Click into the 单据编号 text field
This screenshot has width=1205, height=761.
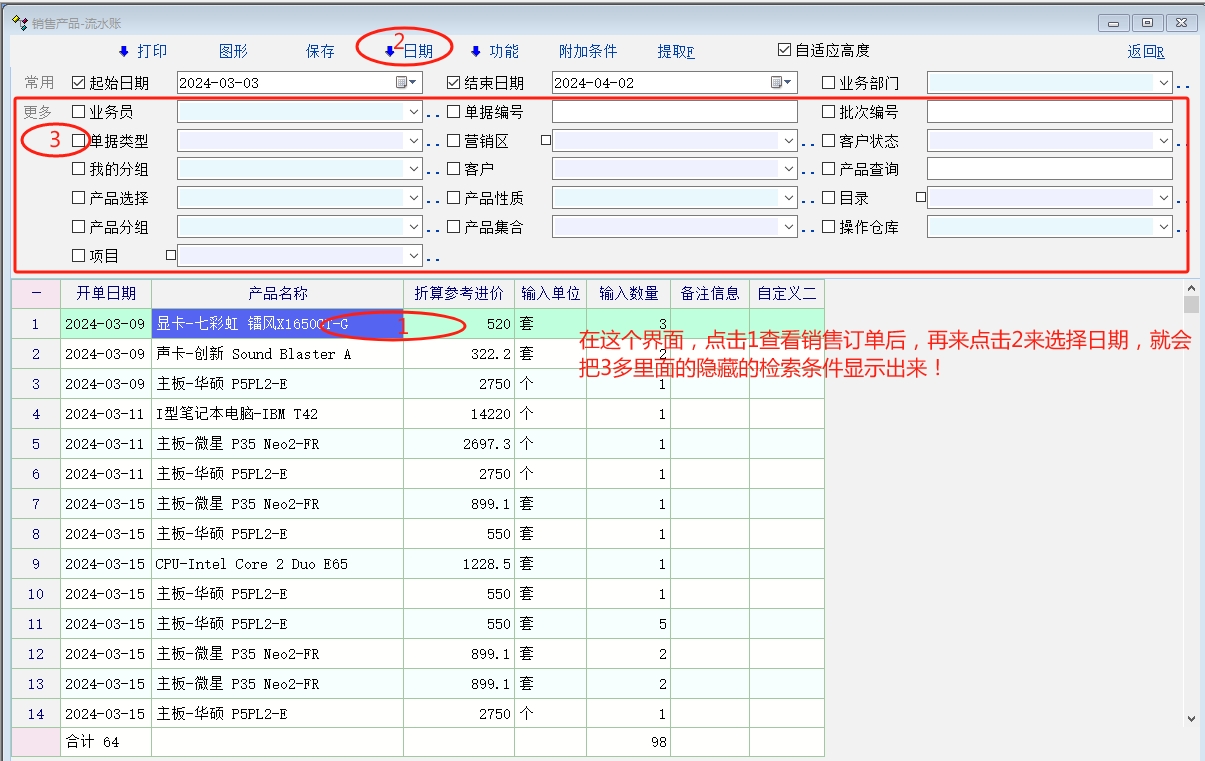674,112
